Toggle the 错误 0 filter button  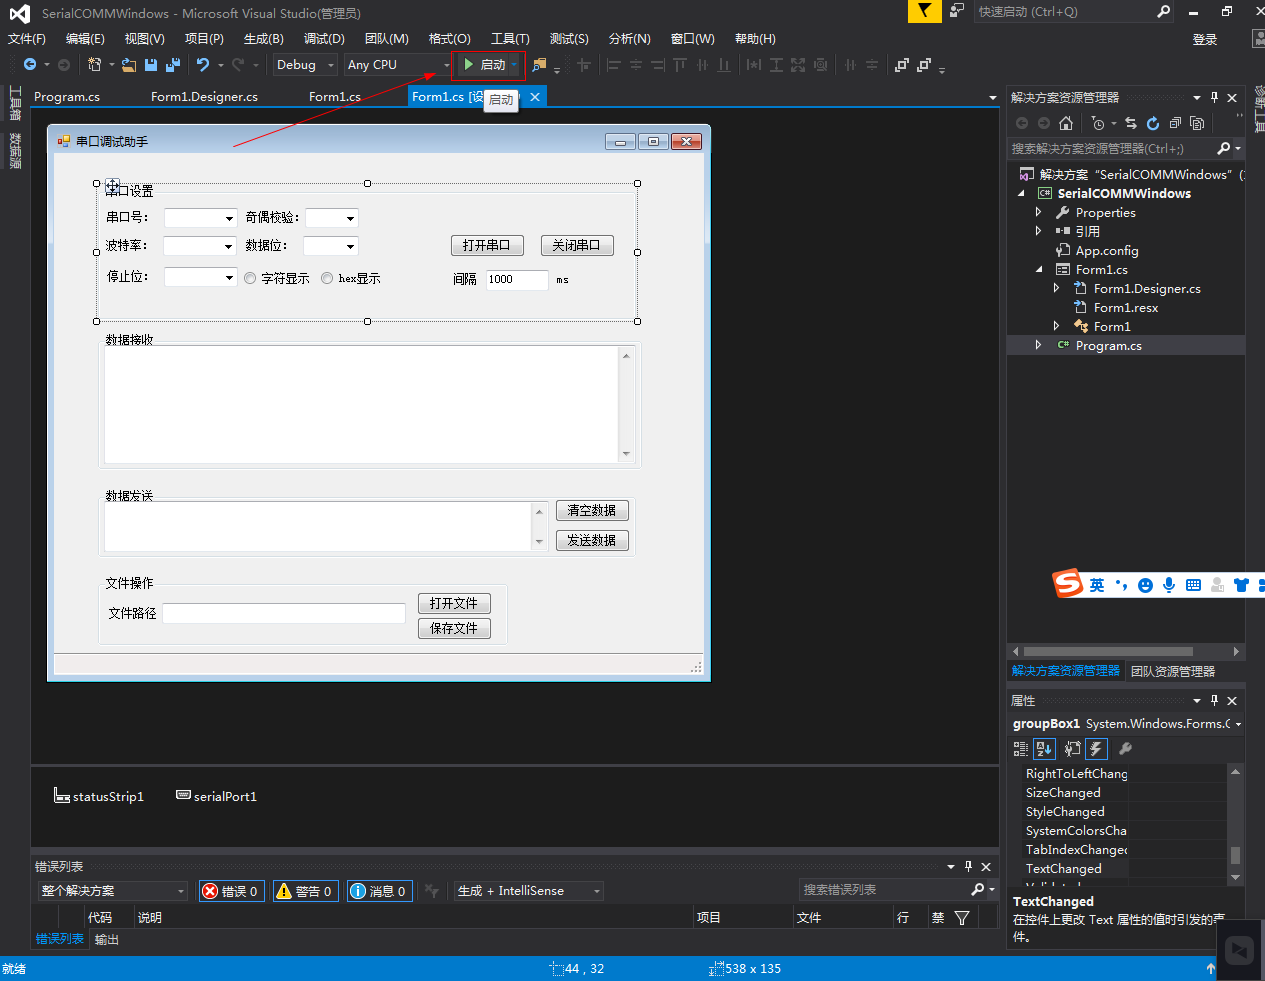click(x=231, y=891)
